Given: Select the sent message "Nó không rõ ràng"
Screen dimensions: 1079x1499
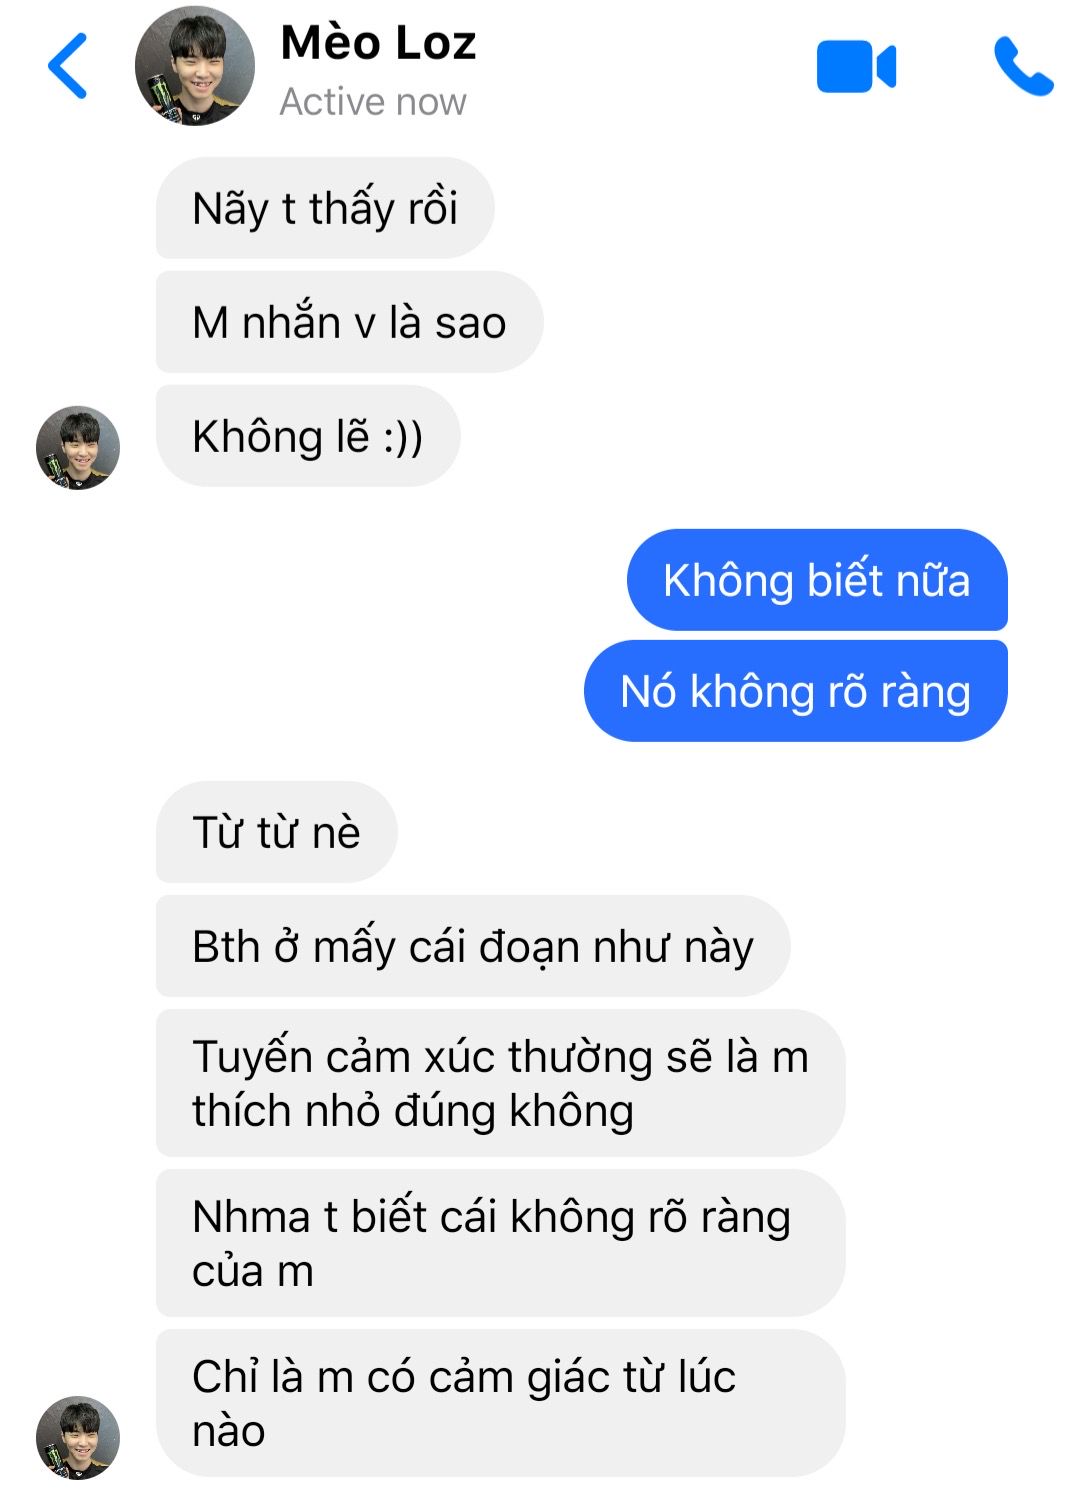Looking at the screenshot, I should coord(796,691).
